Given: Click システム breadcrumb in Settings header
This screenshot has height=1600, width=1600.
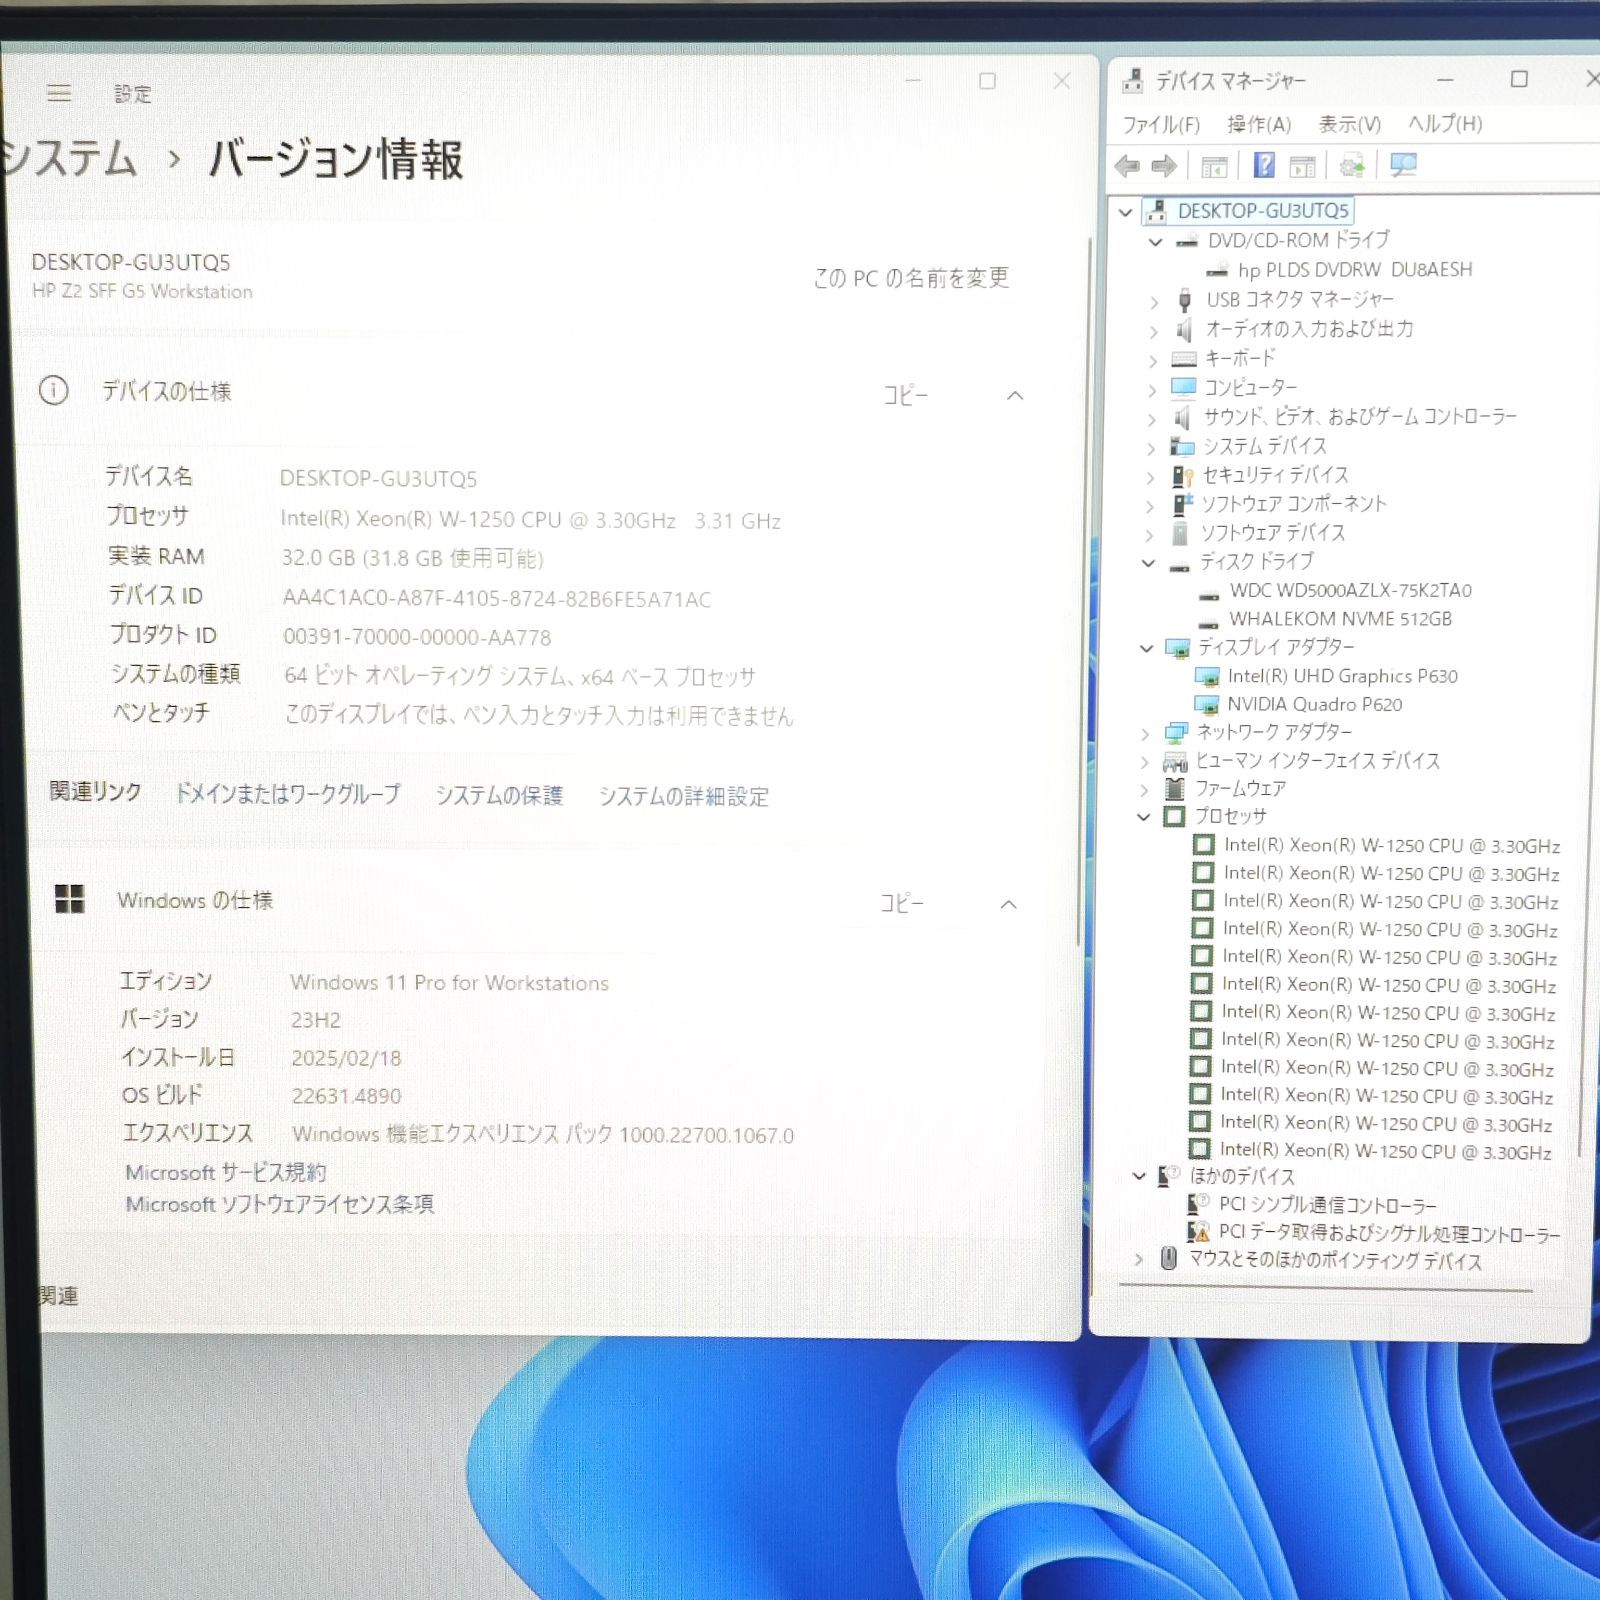Looking at the screenshot, I should 68,159.
